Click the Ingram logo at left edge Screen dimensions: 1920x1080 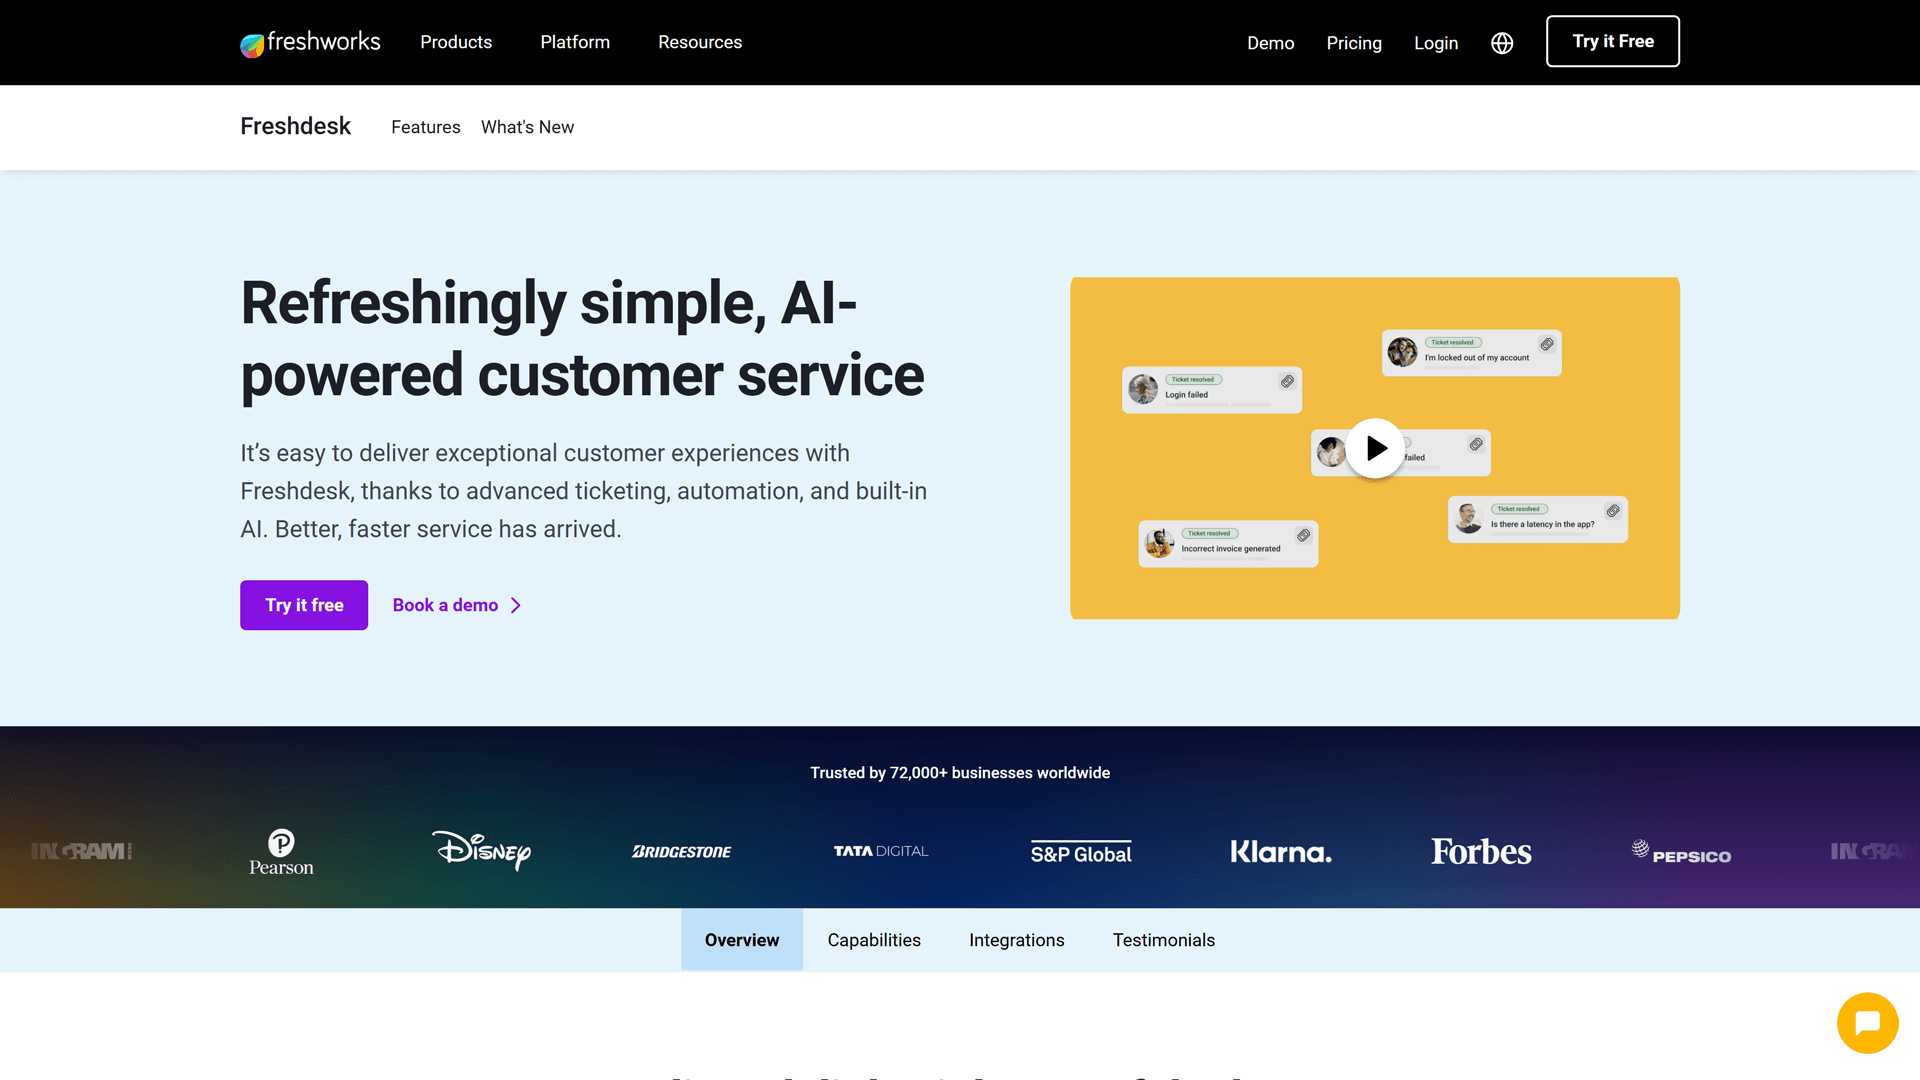(81, 851)
